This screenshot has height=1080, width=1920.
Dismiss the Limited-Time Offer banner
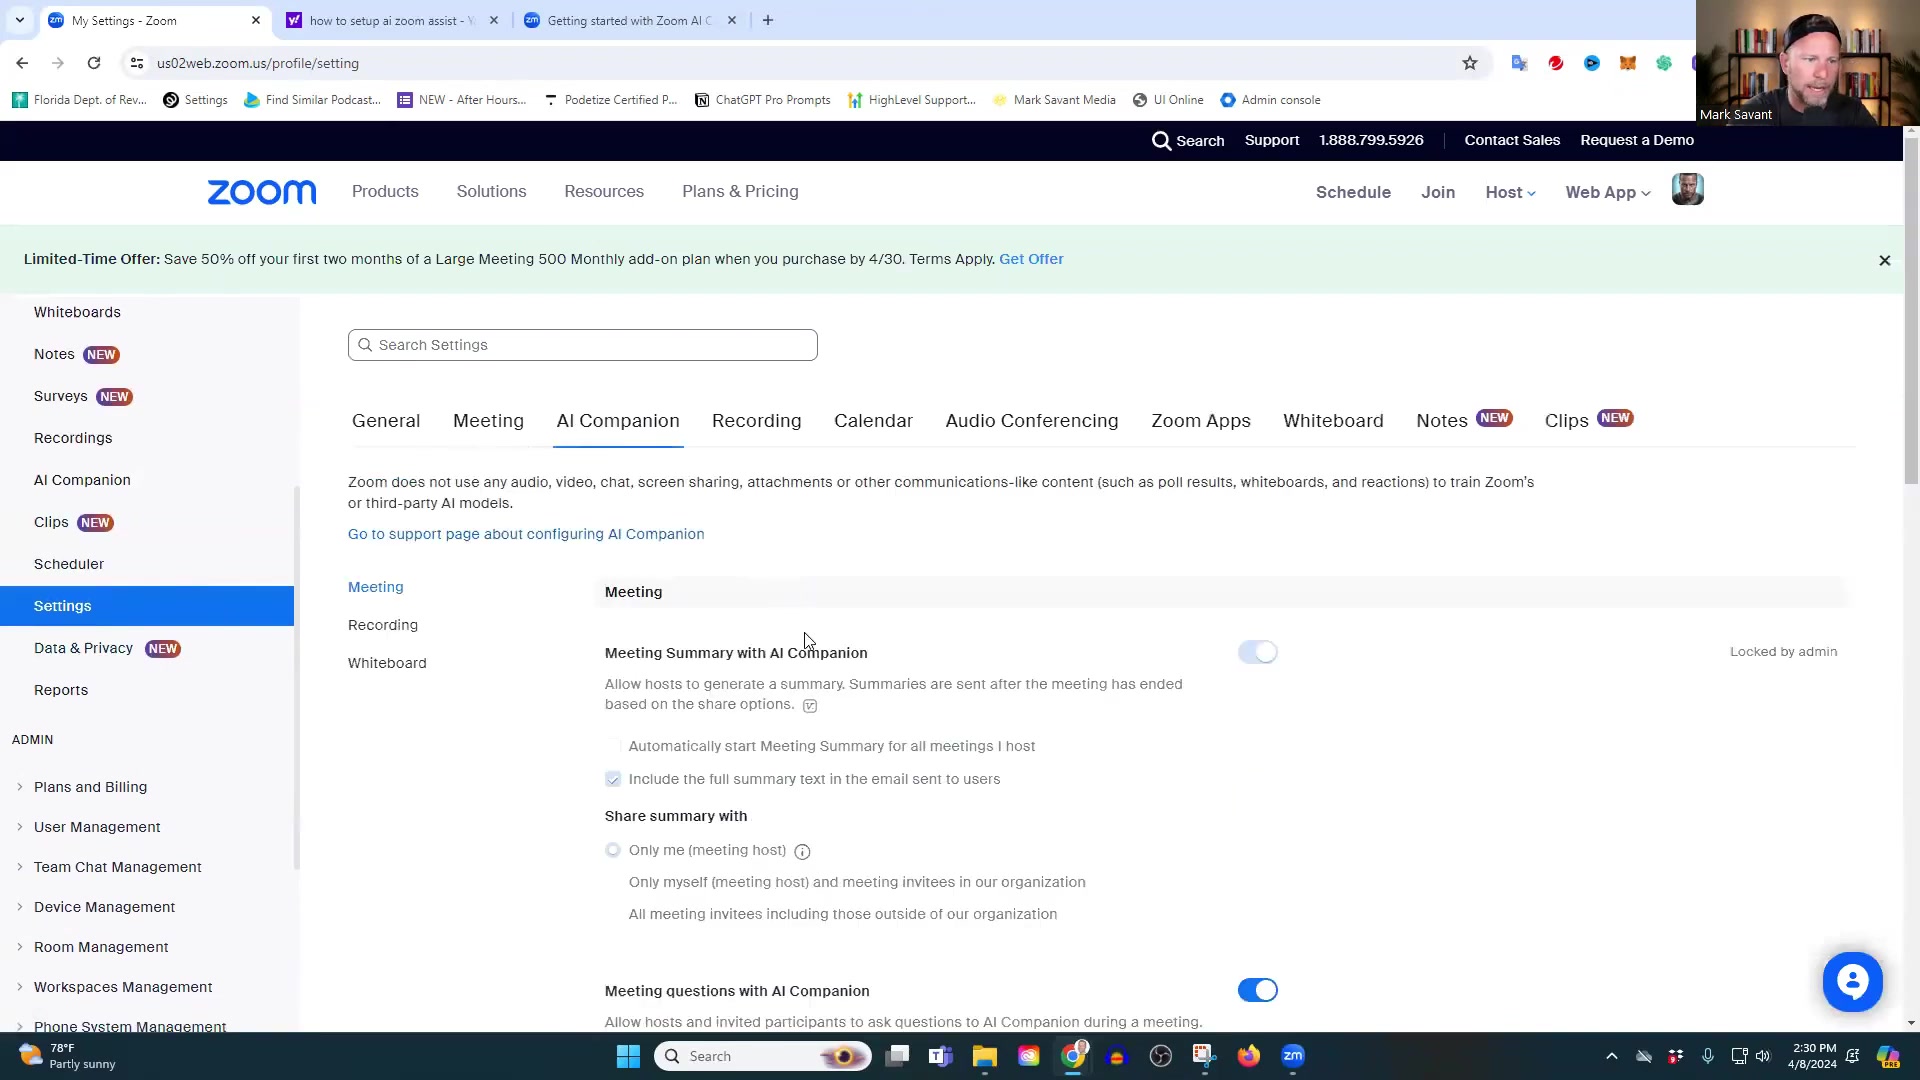[x=1884, y=260]
